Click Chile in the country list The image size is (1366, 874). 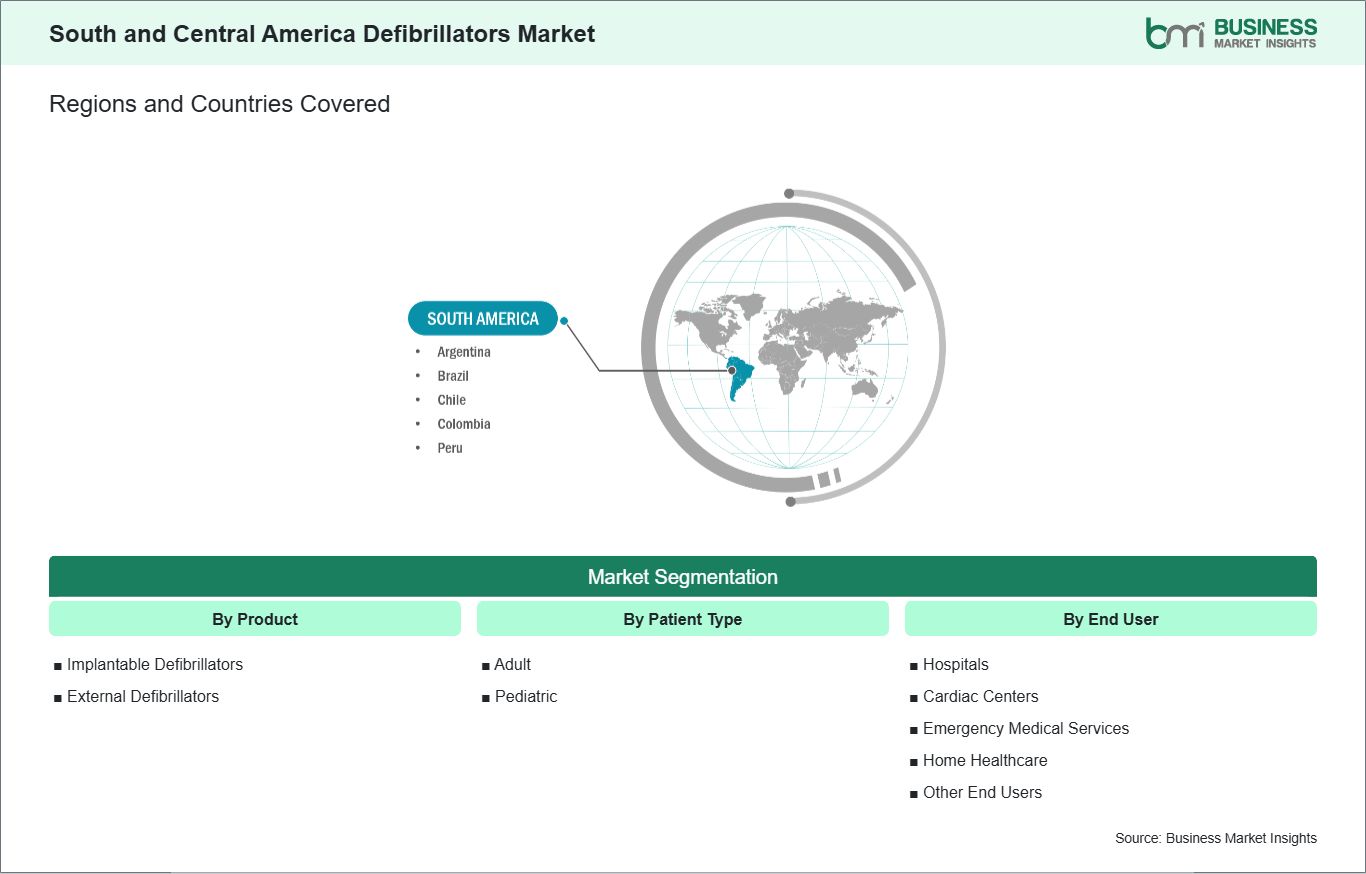[451, 400]
